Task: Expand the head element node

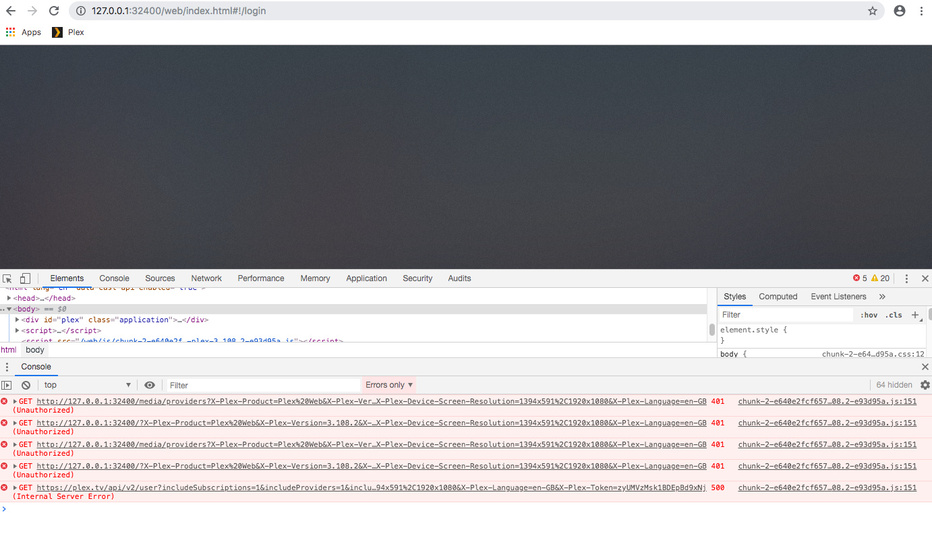Action: pyautogui.click(x=9, y=298)
